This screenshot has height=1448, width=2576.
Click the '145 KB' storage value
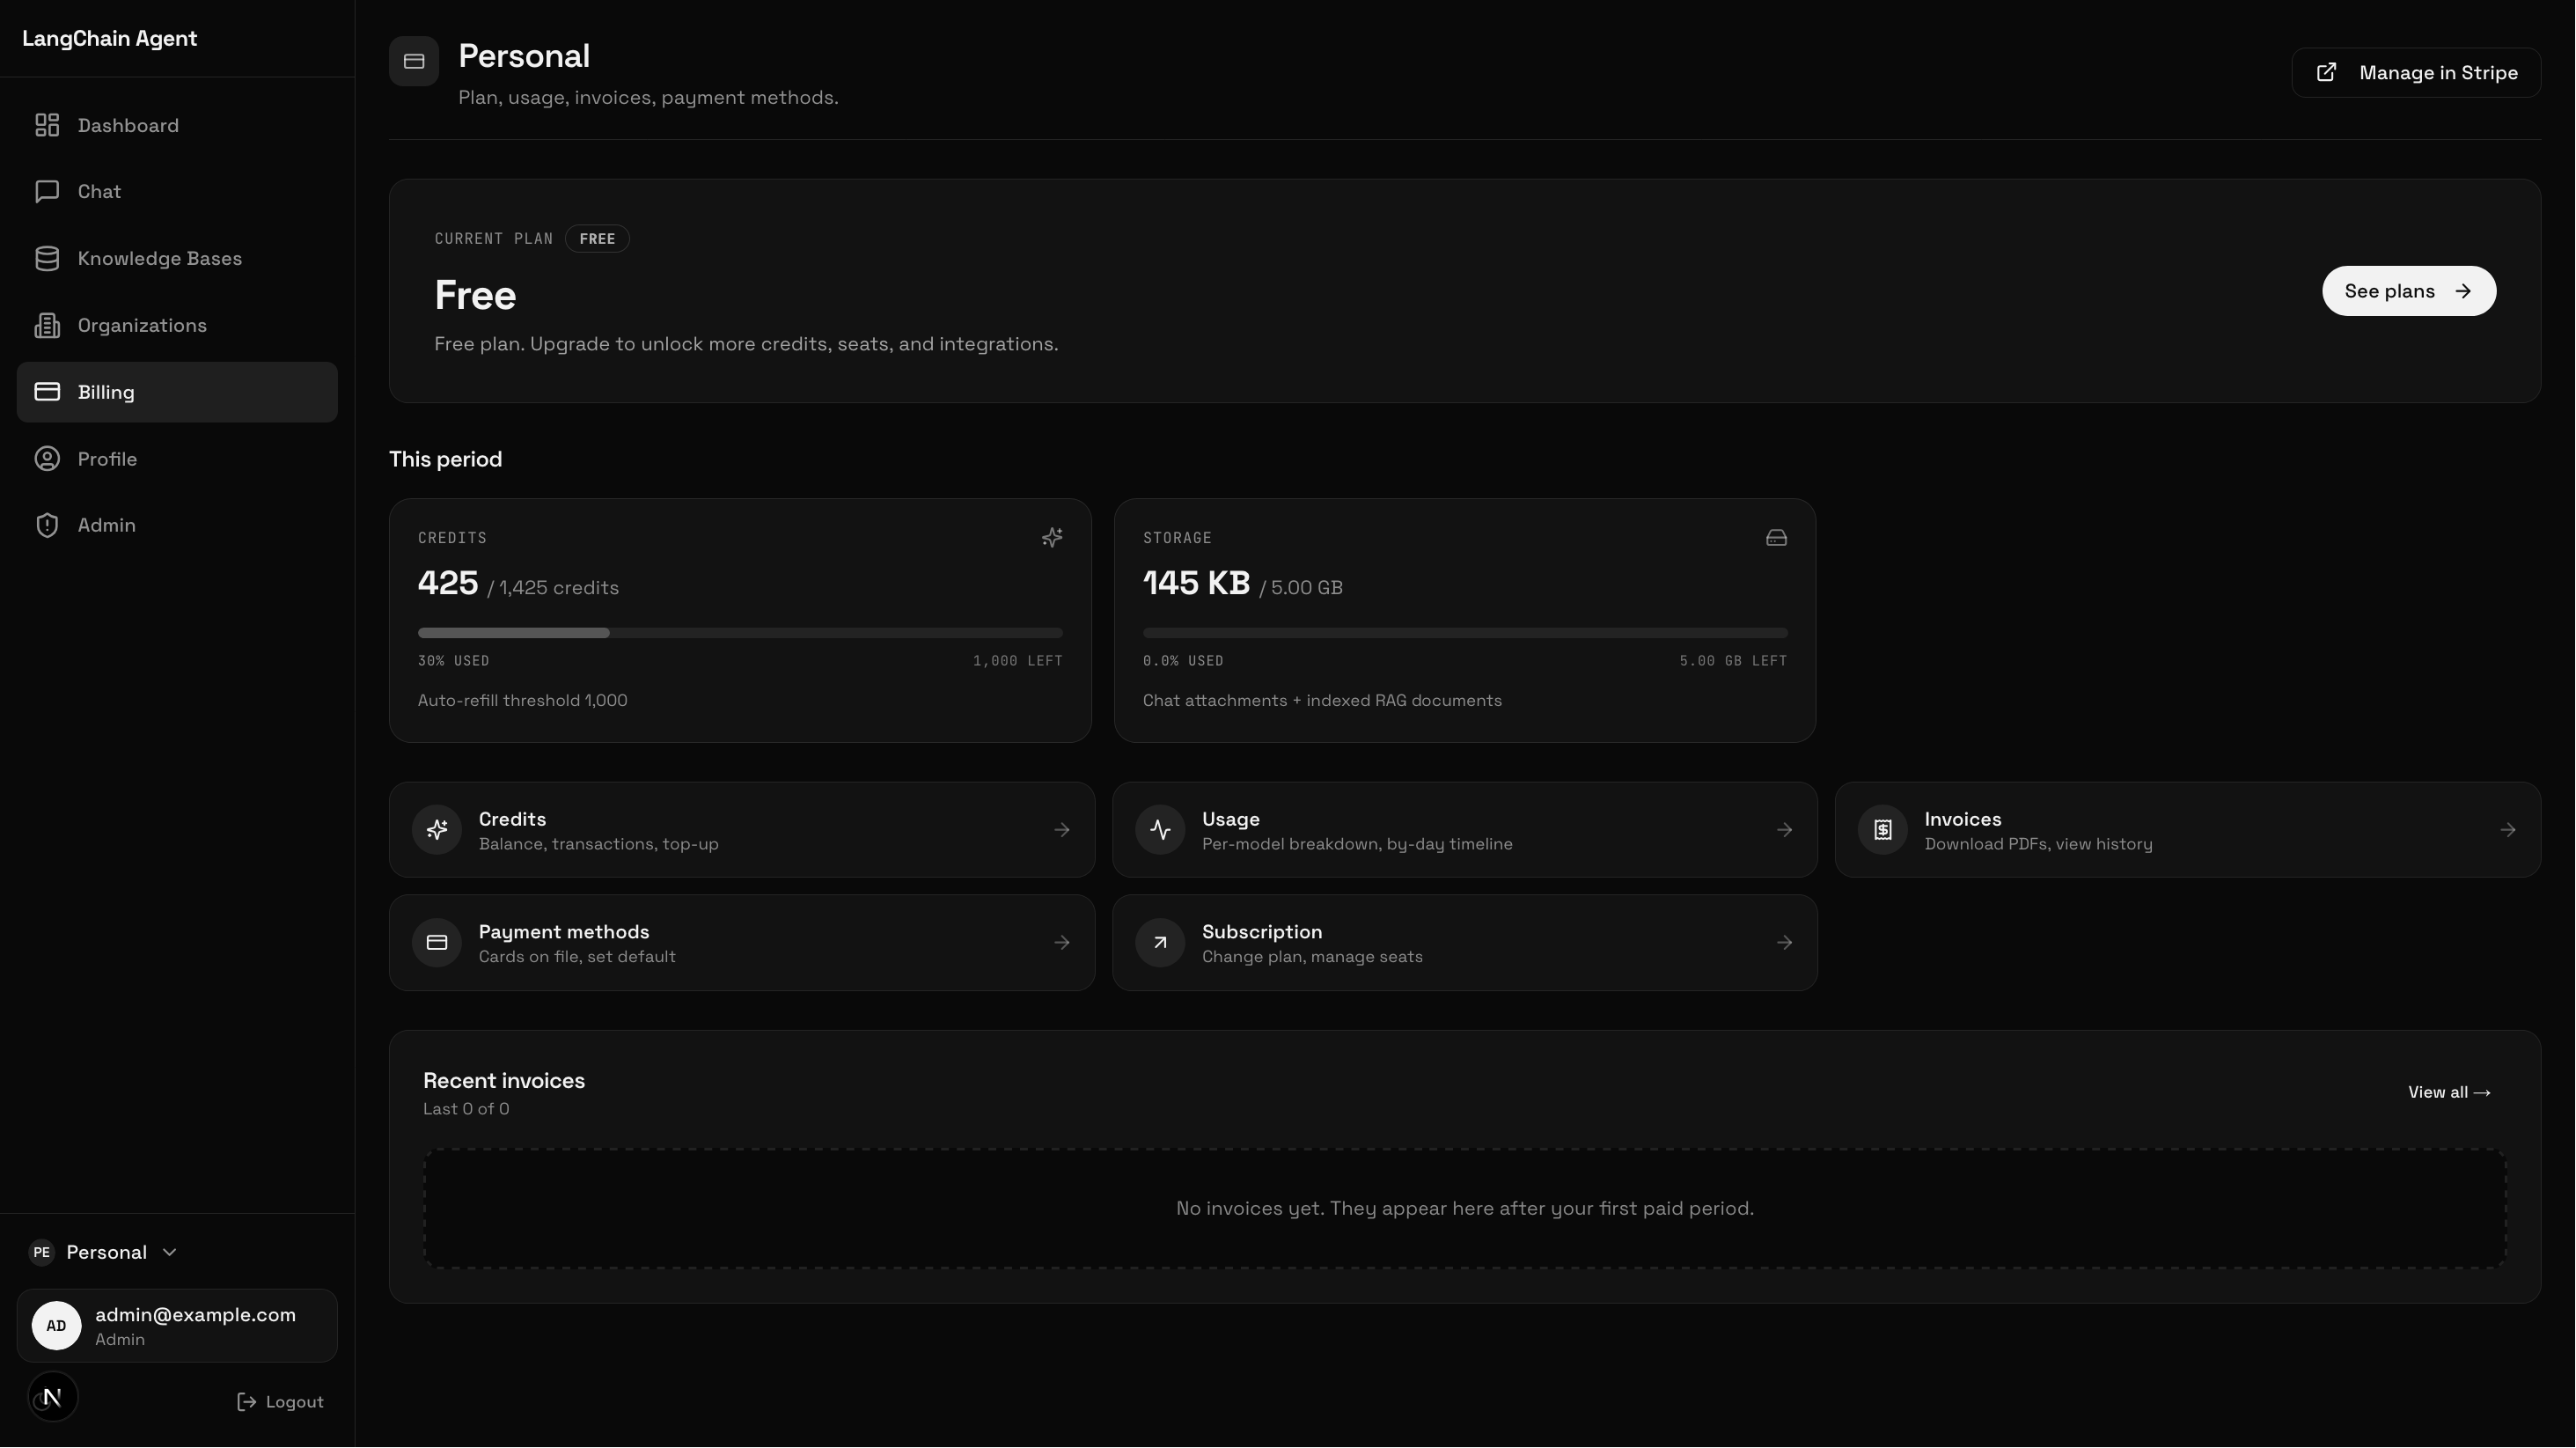(x=1196, y=583)
